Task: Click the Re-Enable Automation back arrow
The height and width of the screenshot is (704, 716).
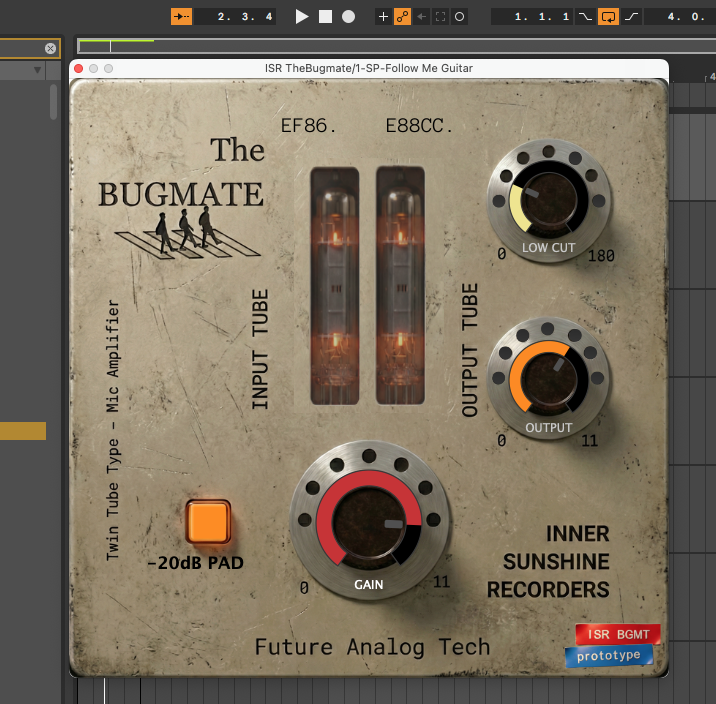Action: [x=421, y=17]
